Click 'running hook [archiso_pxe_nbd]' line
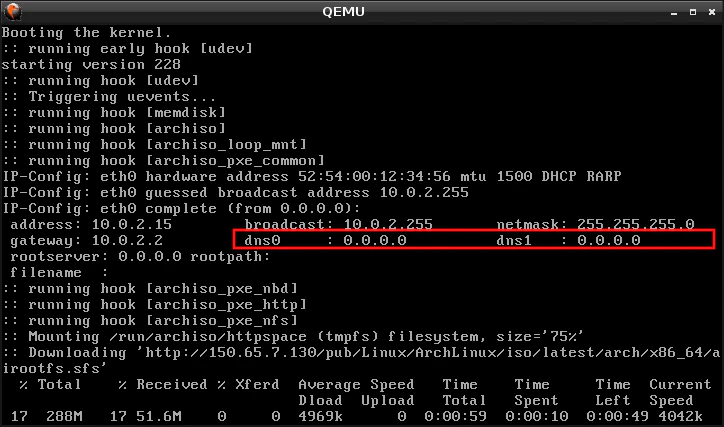Viewport: 724px width, 427px height. [x=150, y=289]
